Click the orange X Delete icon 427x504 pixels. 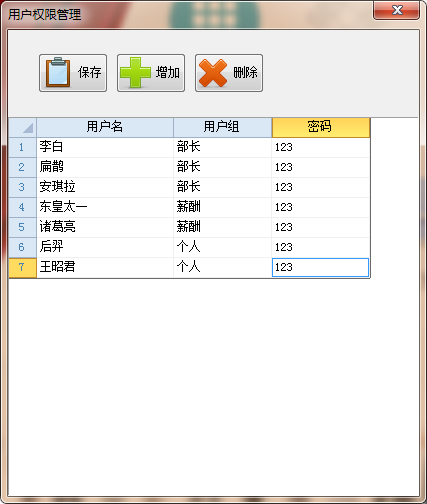pos(213,73)
